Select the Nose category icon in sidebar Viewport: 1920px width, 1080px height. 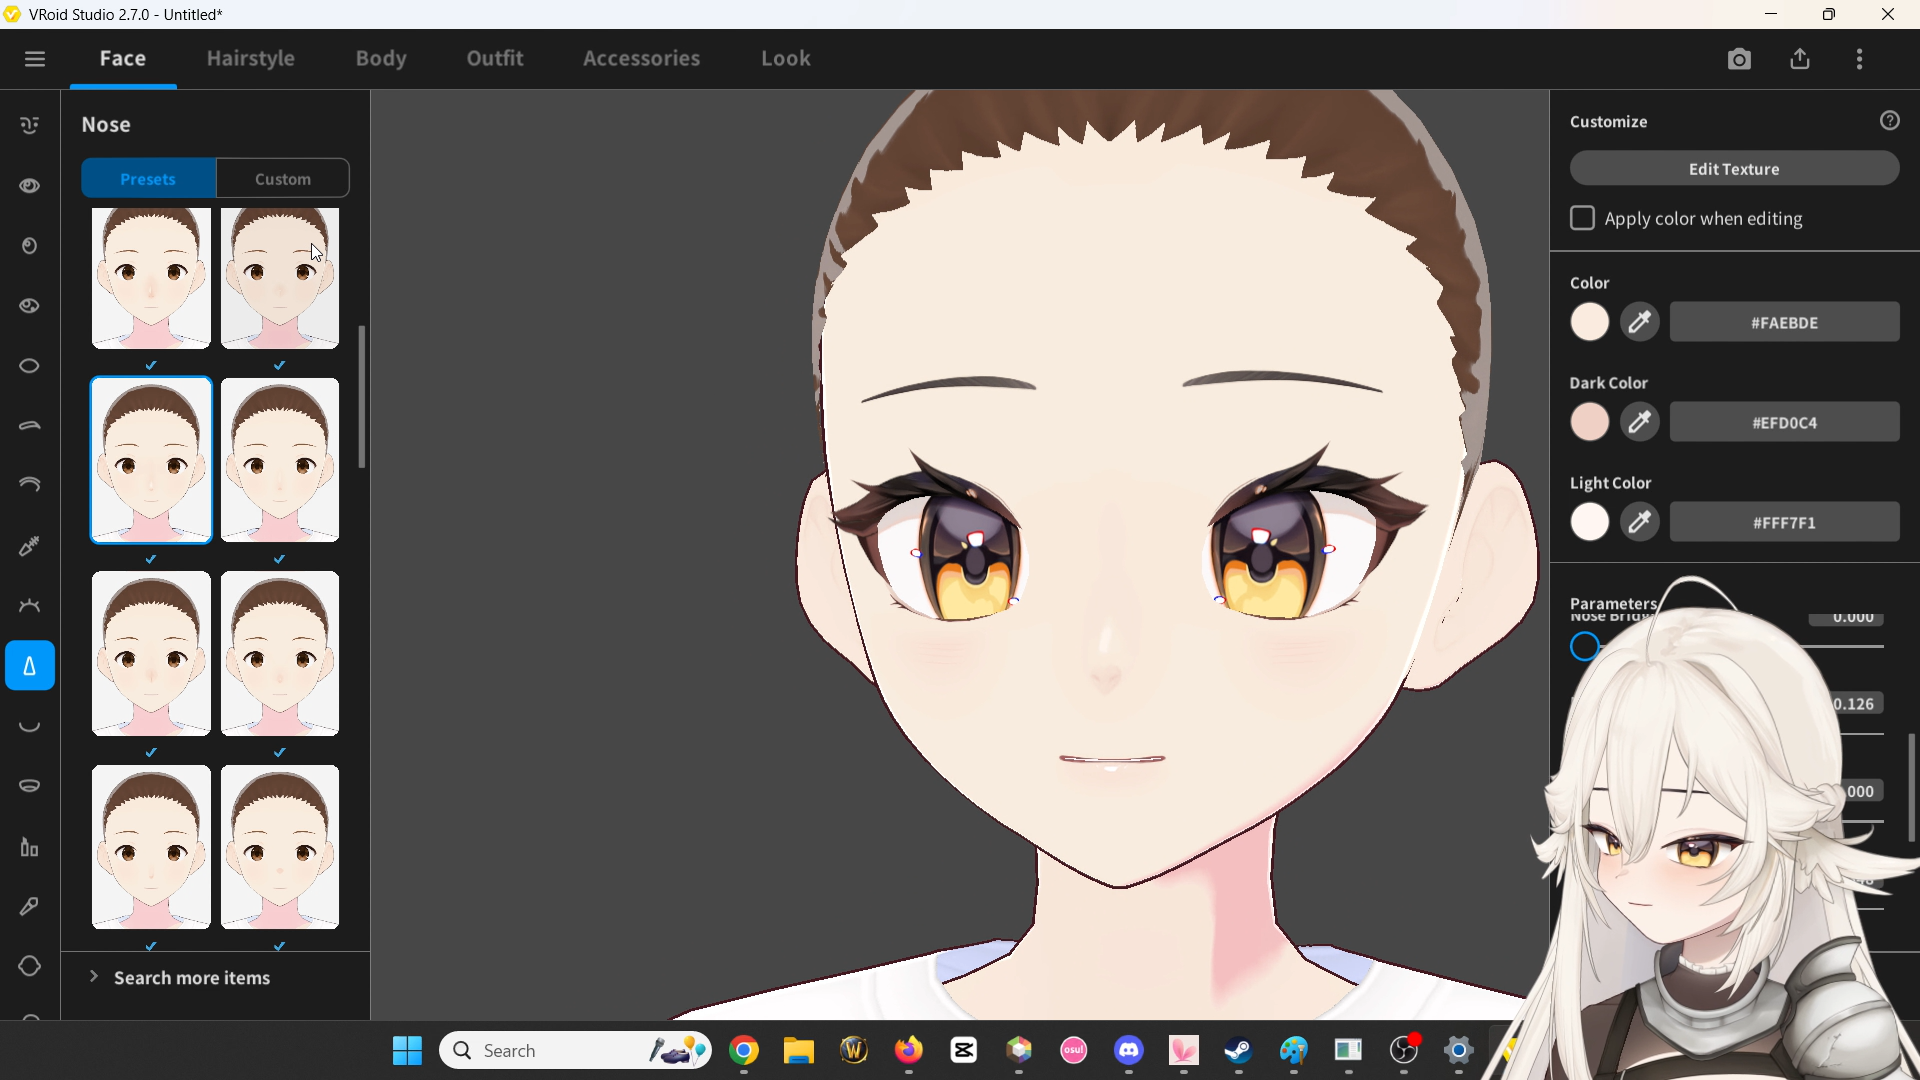click(x=30, y=666)
